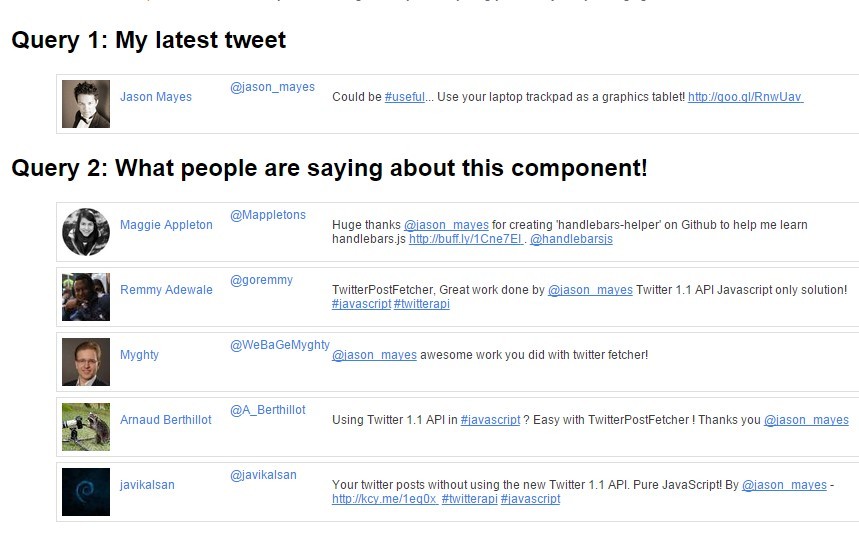Viewport: 859px width, 537px height.
Task: Click Jason Mayes' profile photo
Action: pos(86,104)
